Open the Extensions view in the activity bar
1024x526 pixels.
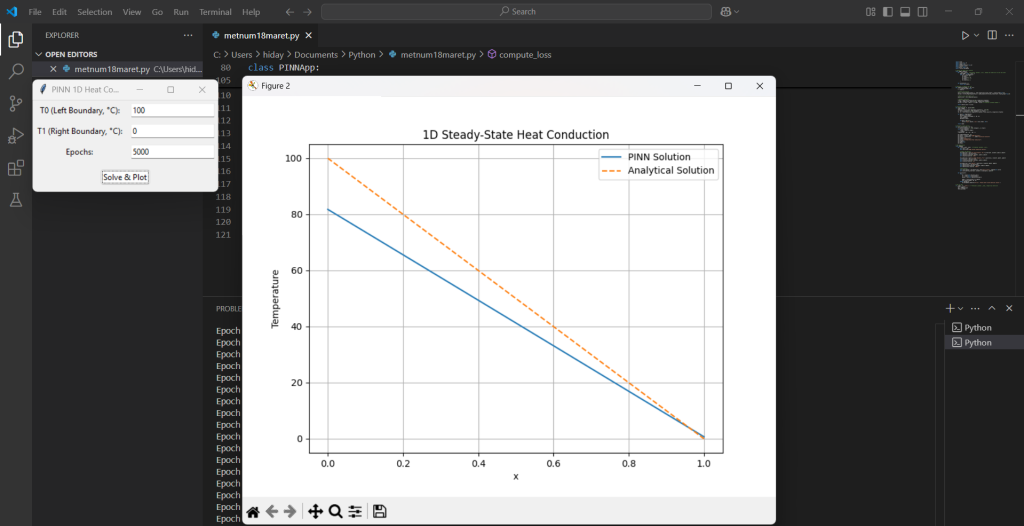click(16, 168)
